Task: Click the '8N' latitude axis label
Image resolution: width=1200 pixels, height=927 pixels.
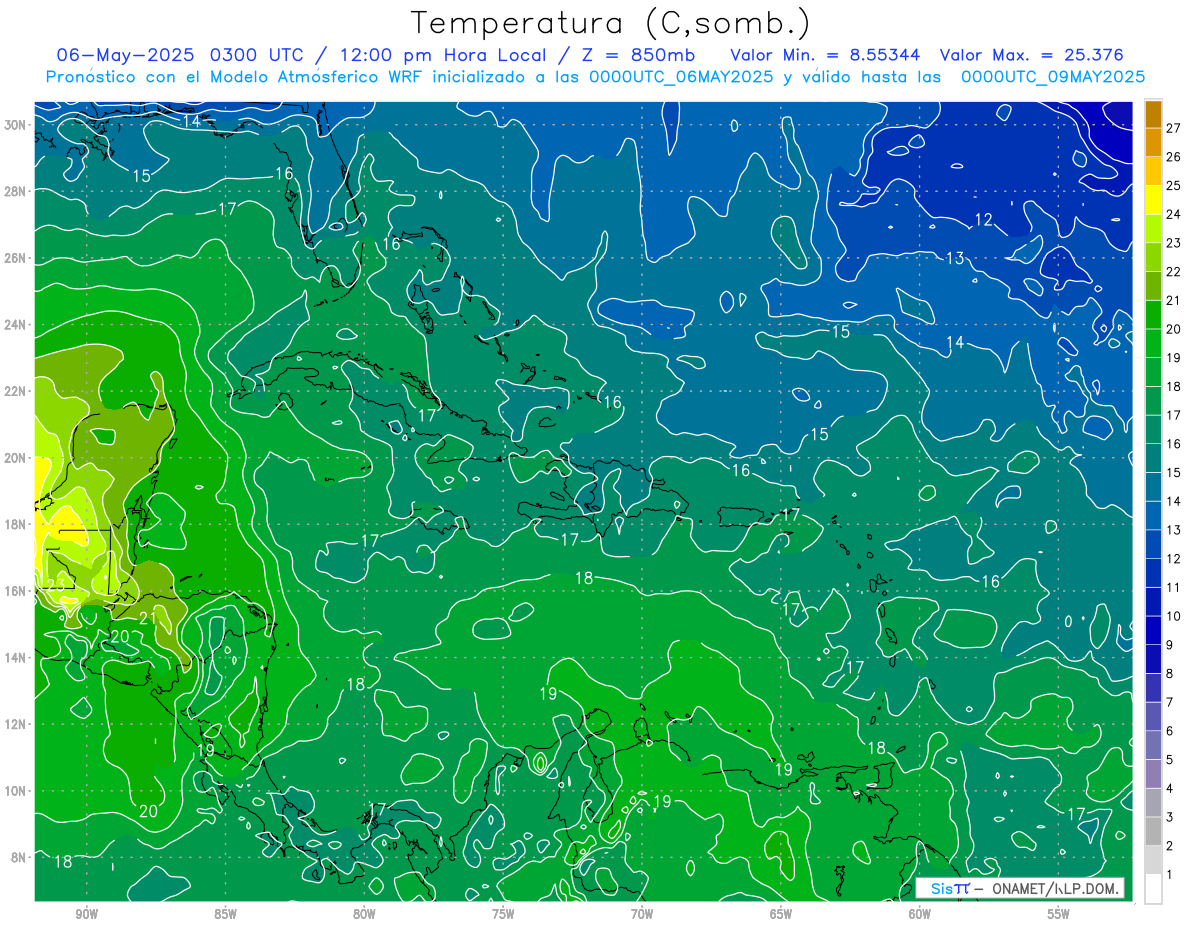Action: 19,857
